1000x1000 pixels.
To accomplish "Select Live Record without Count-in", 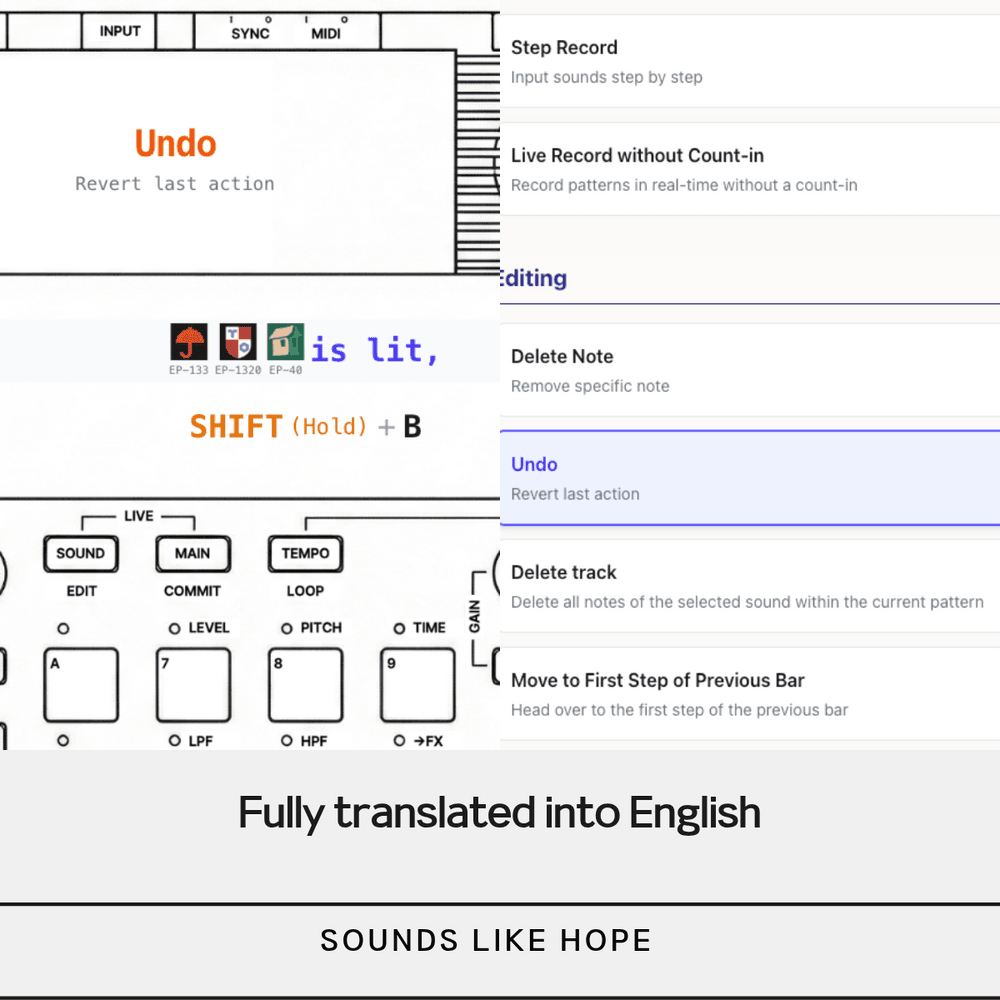I will (748, 169).
